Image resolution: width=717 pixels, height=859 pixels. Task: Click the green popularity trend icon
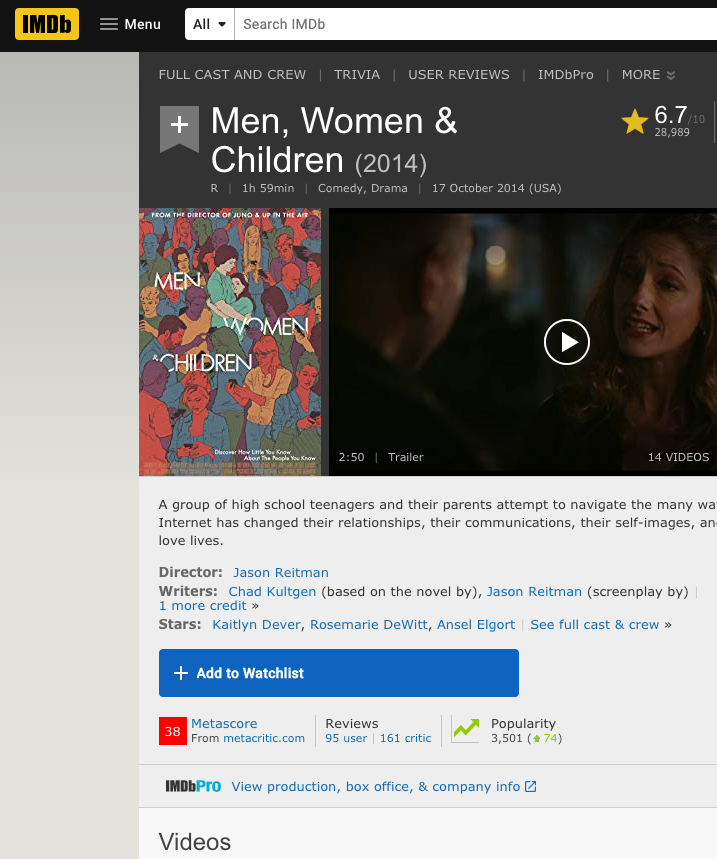pyautogui.click(x=466, y=730)
